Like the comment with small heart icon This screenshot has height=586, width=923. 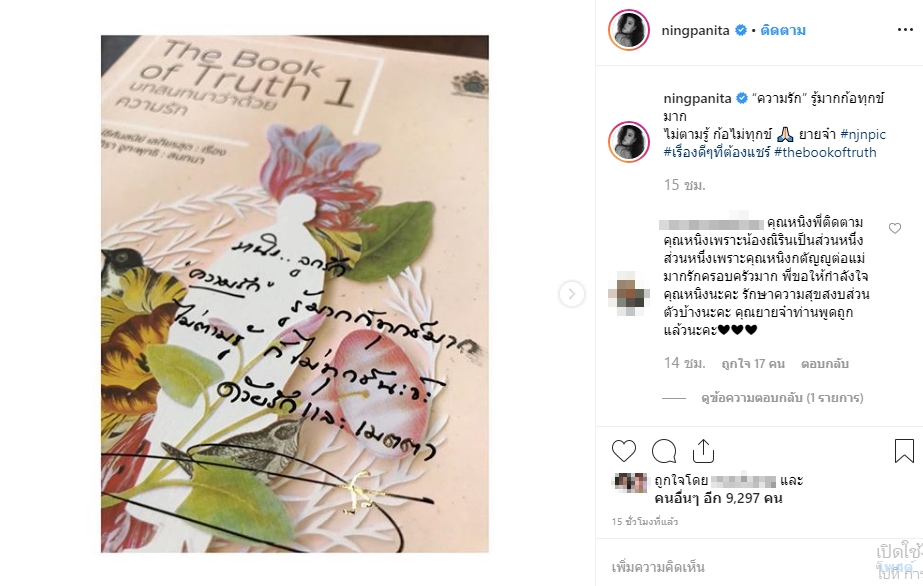pos(895,228)
